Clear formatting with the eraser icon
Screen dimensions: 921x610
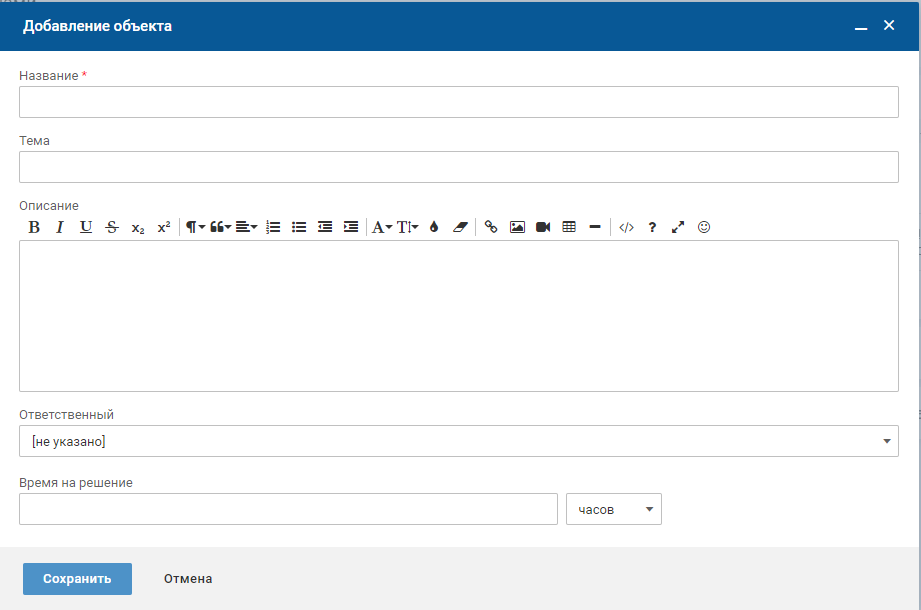[460, 227]
